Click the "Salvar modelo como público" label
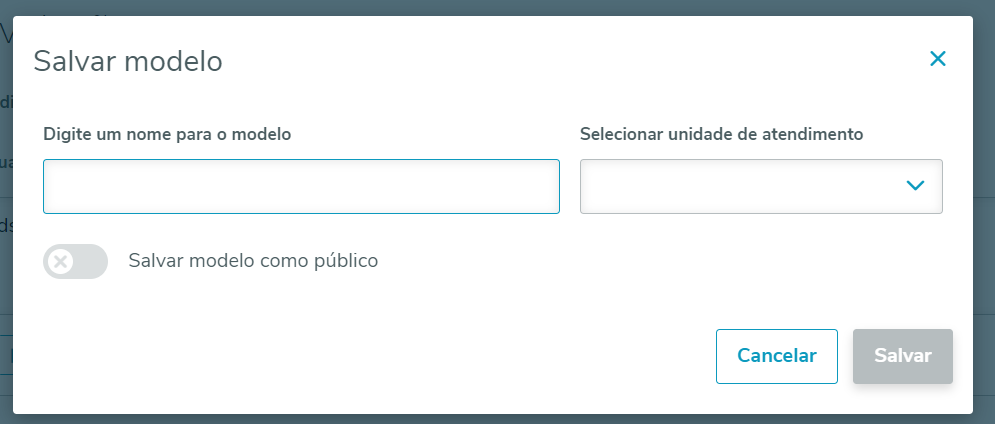The height and width of the screenshot is (424, 995). (253, 261)
